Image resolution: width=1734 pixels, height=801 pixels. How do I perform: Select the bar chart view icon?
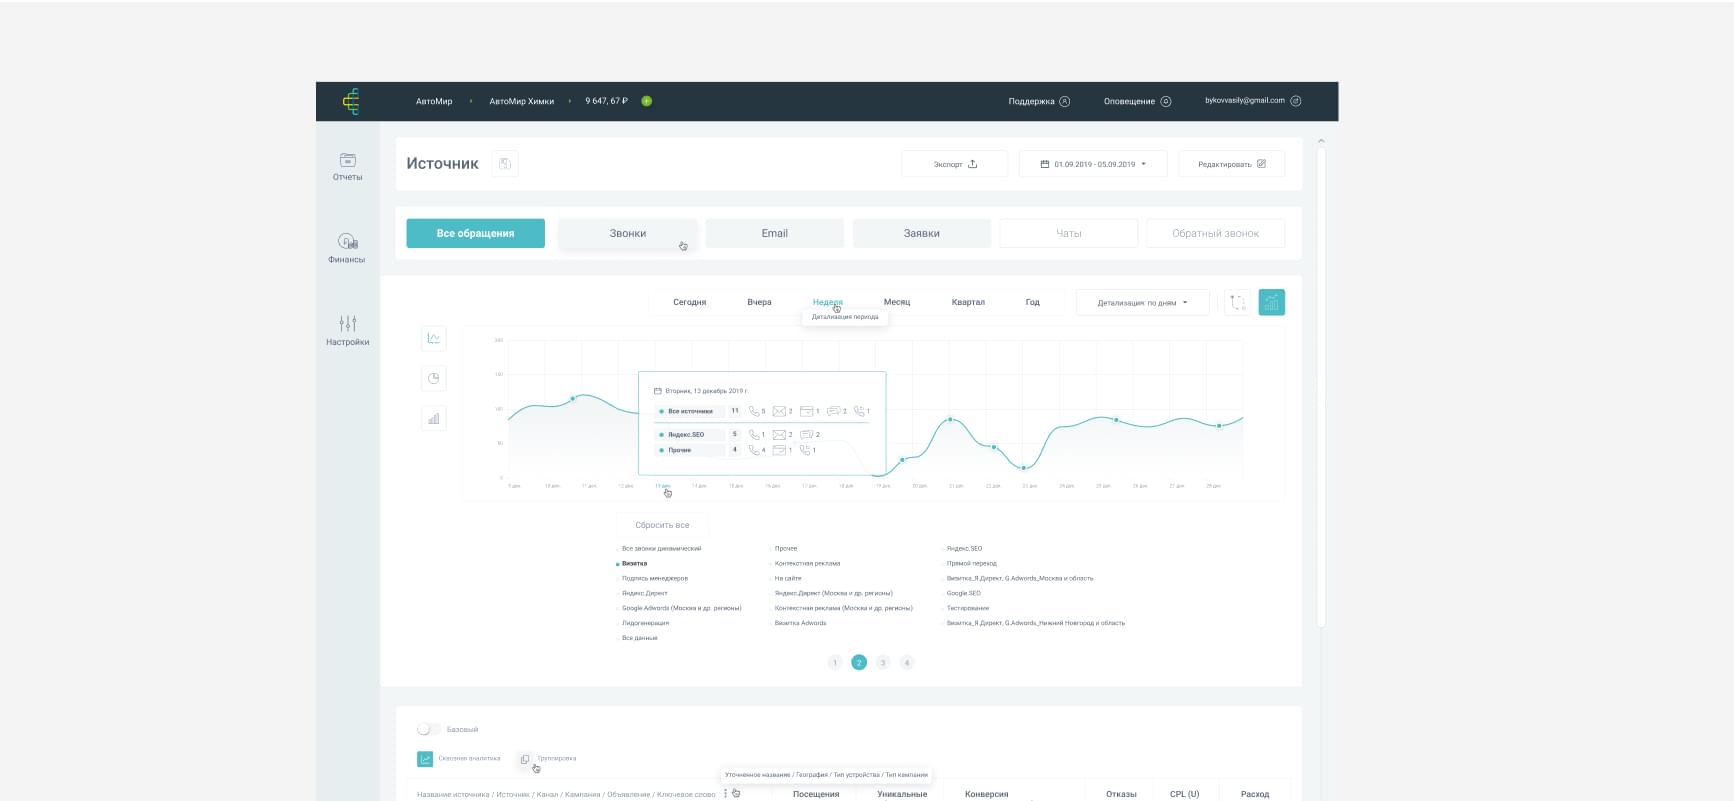pyautogui.click(x=434, y=418)
